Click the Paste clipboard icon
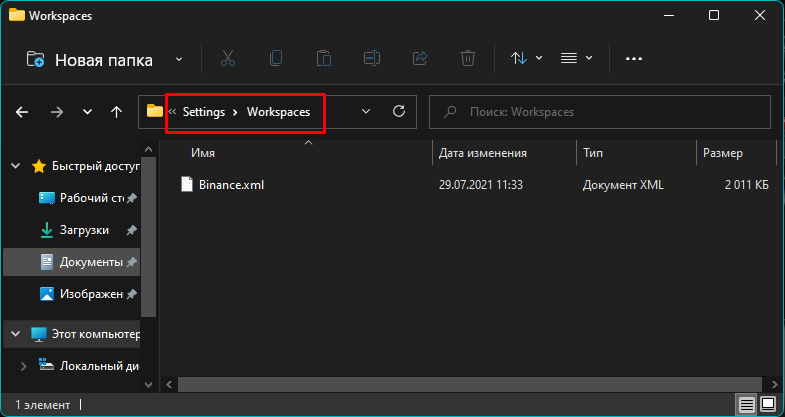This screenshot has width=785, height=417. click(323, 58)
